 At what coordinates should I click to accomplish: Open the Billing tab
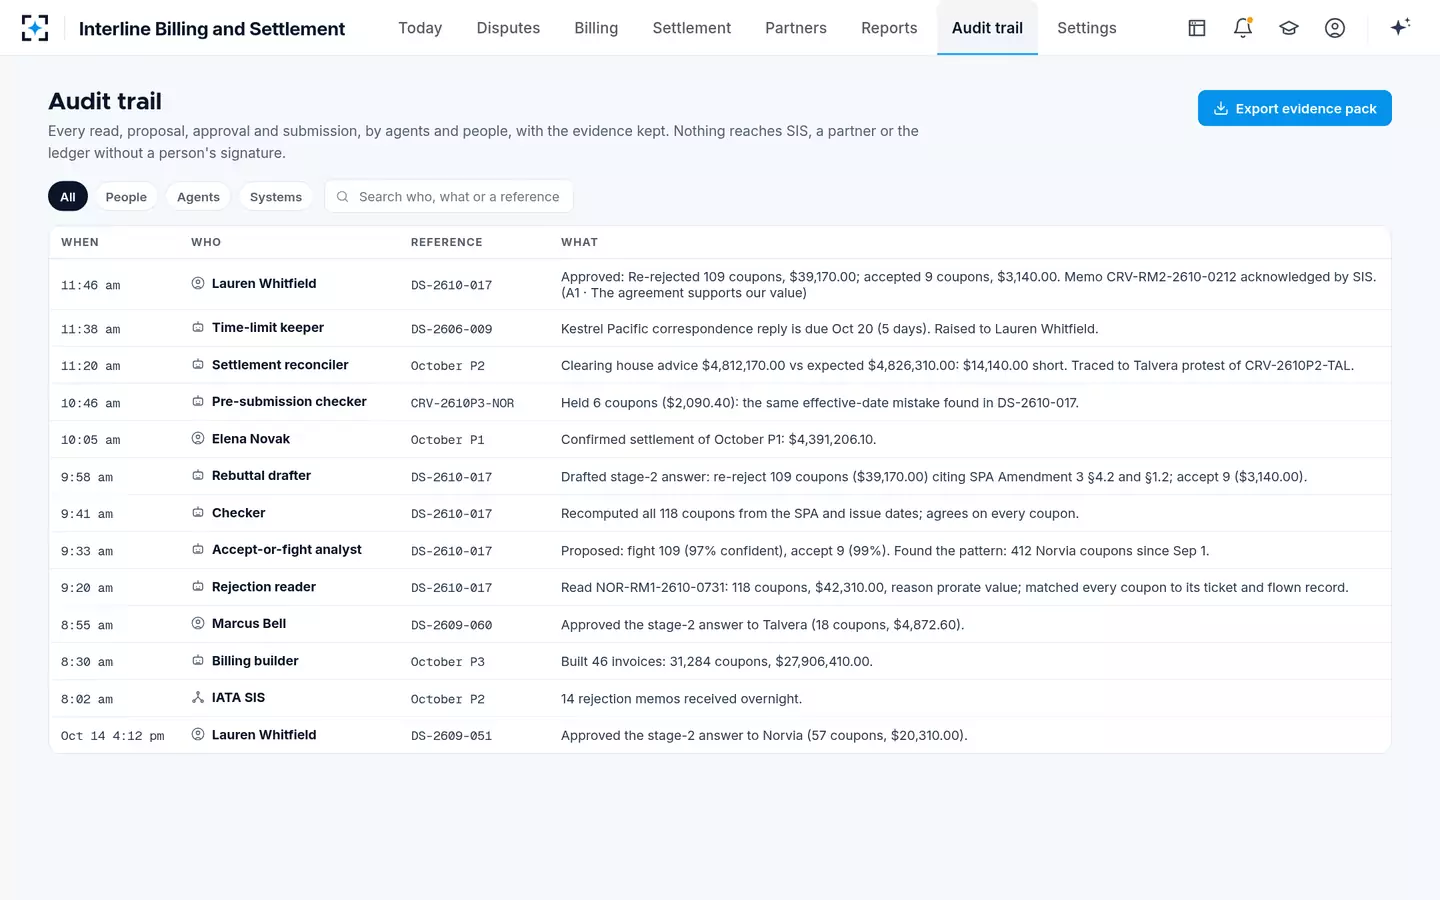pyautogui.click(x=596, y=28)
